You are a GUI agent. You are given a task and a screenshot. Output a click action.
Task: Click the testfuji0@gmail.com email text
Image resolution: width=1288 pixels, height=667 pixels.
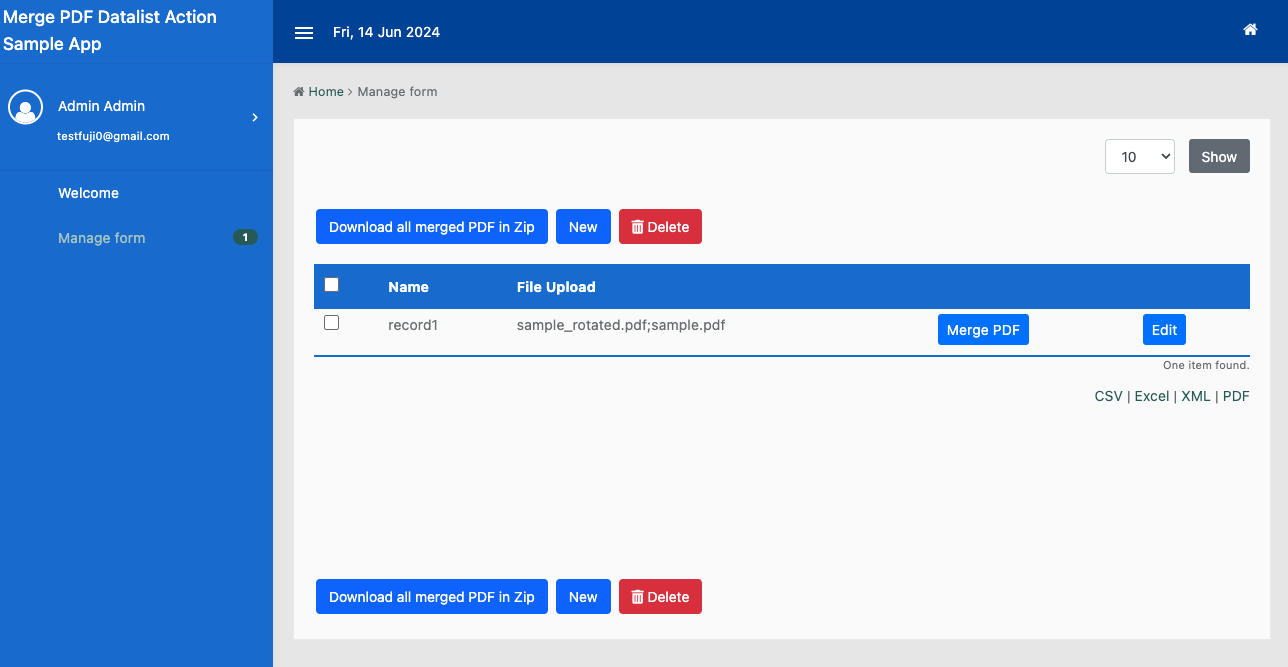coord(113,136)
